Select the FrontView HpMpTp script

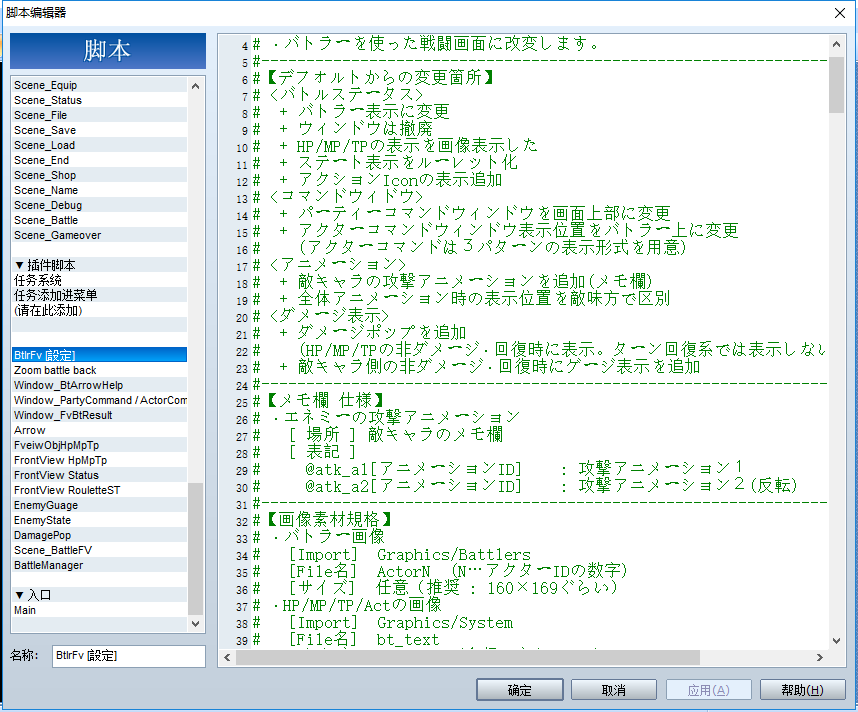[100, 460]
